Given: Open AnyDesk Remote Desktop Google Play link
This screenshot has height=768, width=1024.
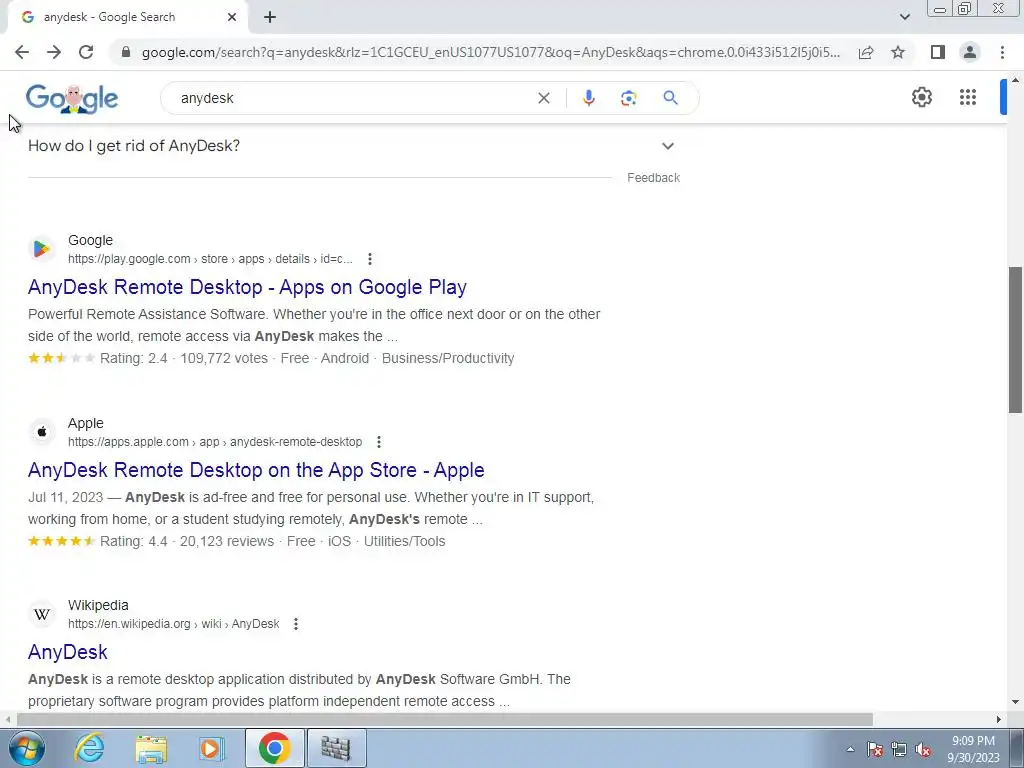Looking at the screenshot, I should (x=248, y=287).
